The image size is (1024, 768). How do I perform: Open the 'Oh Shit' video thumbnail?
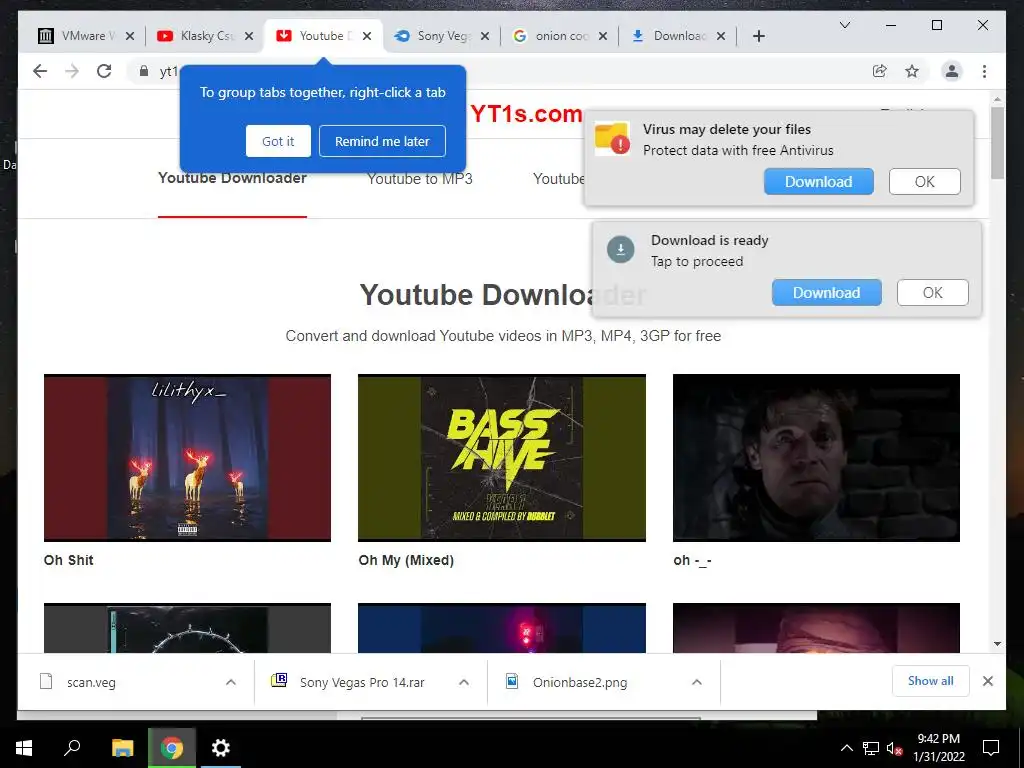point(187,457)
